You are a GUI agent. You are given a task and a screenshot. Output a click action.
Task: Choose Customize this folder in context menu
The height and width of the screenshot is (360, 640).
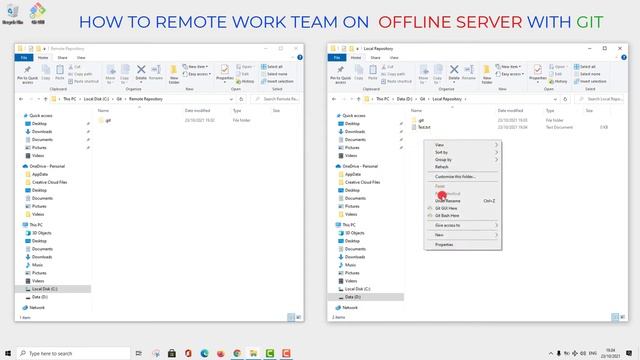pos(462,177)
